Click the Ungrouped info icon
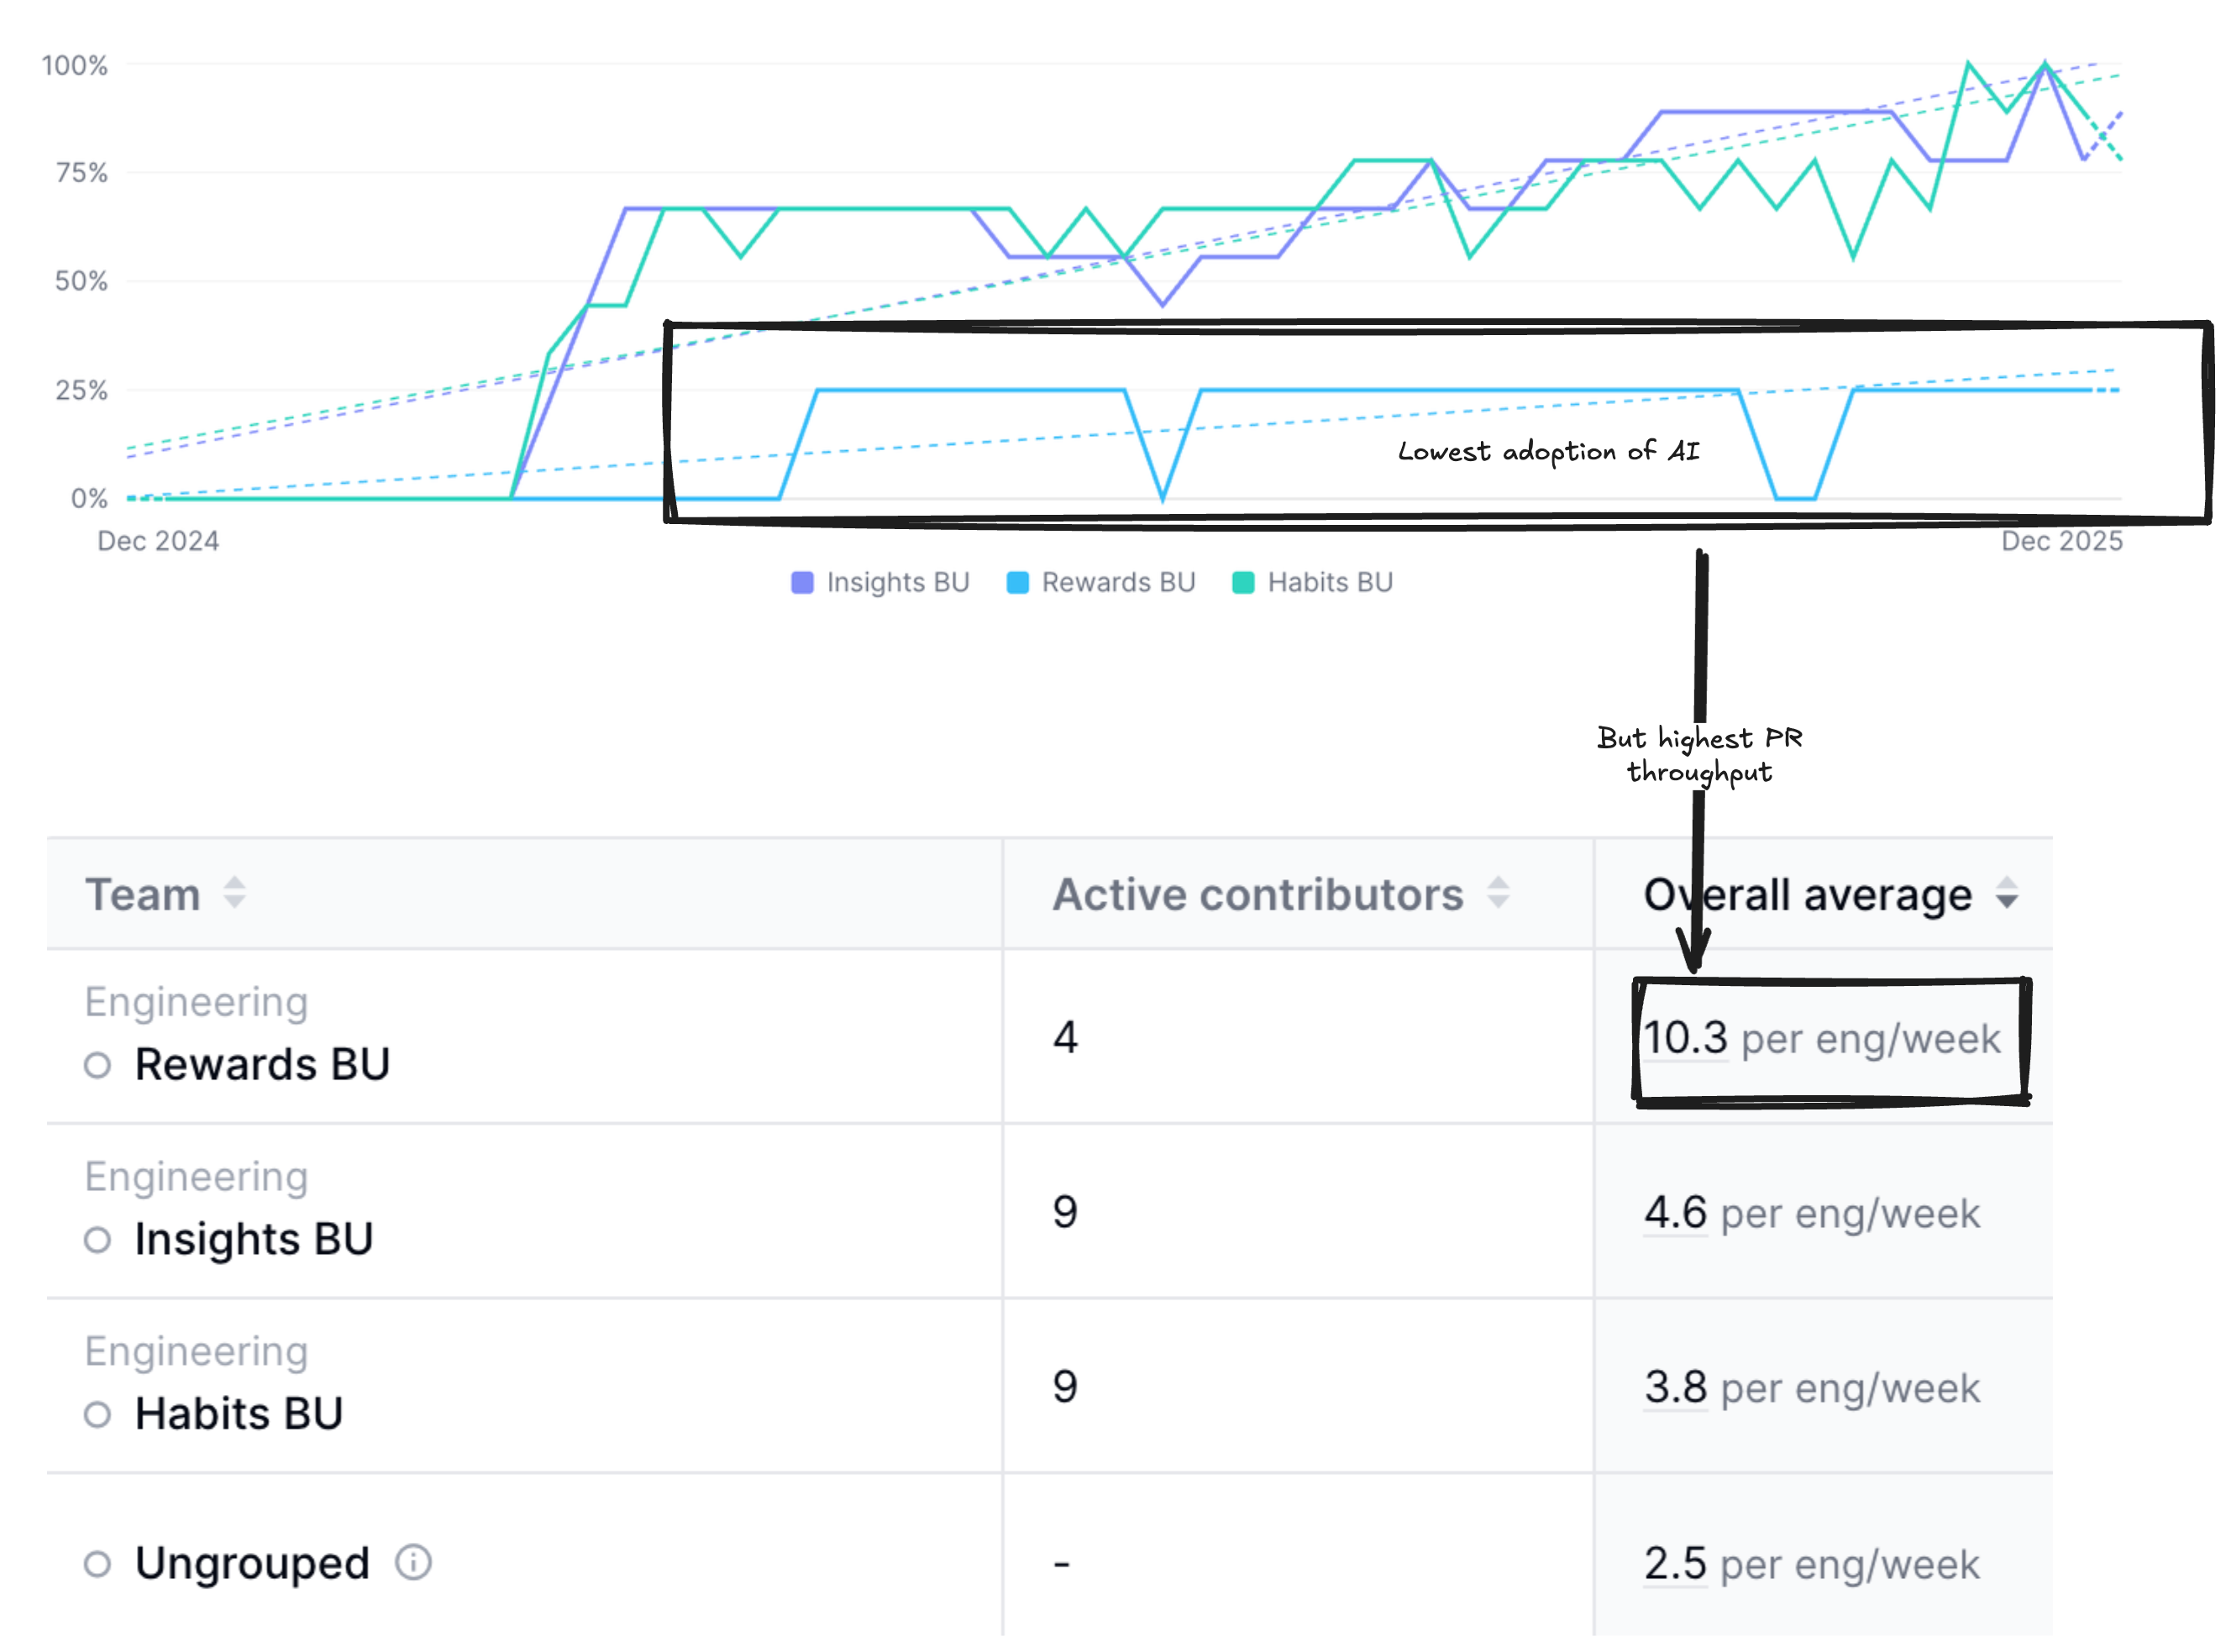Image resolution: width=2226 pixels, height=1652 pixels. (x=413, y=1562)
